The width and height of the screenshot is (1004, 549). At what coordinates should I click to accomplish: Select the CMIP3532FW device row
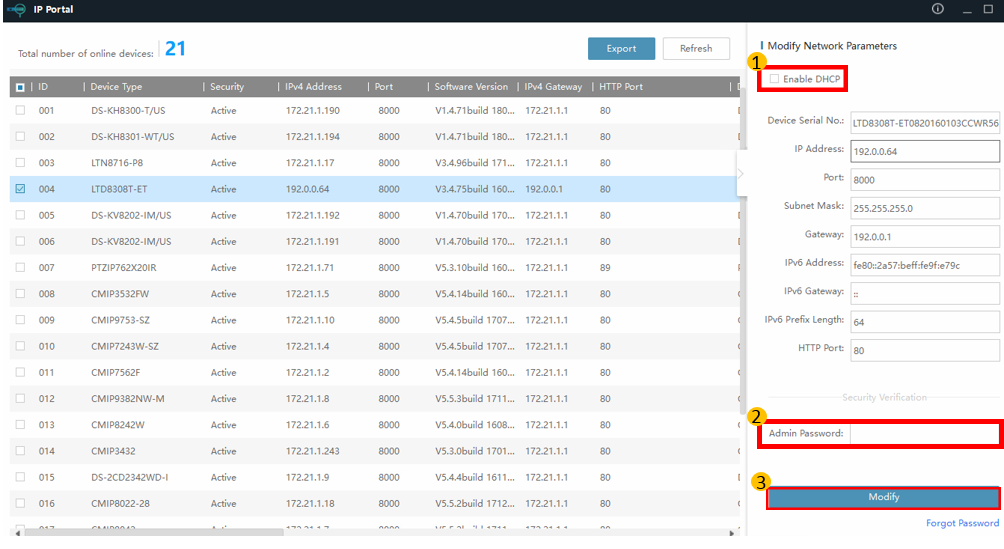coord(375,293)
